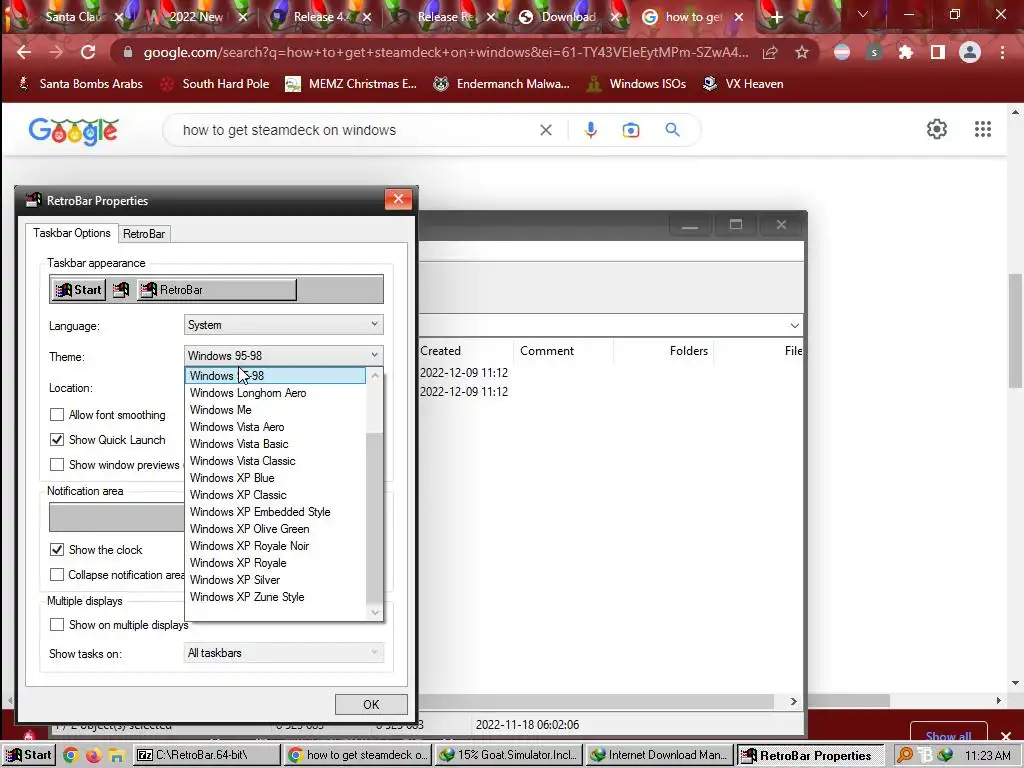Run search with magnifying glass icon

[x=673, y=130]
